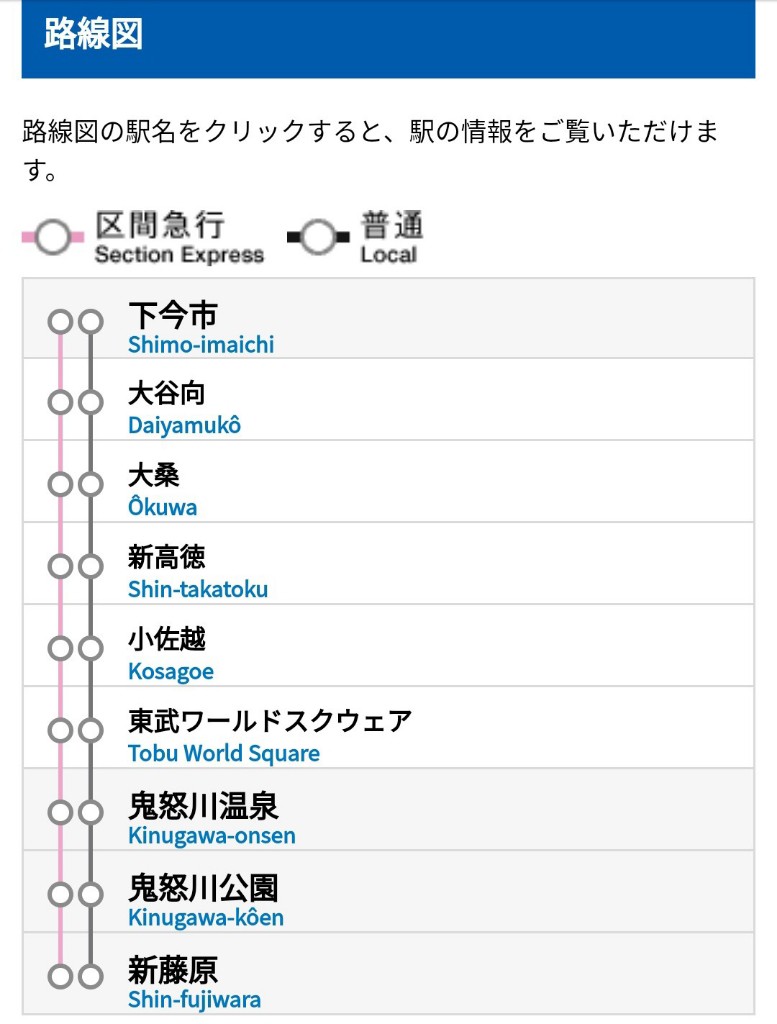
Task: View Shin-takatoku station details
Action: (x=198, y=573)
